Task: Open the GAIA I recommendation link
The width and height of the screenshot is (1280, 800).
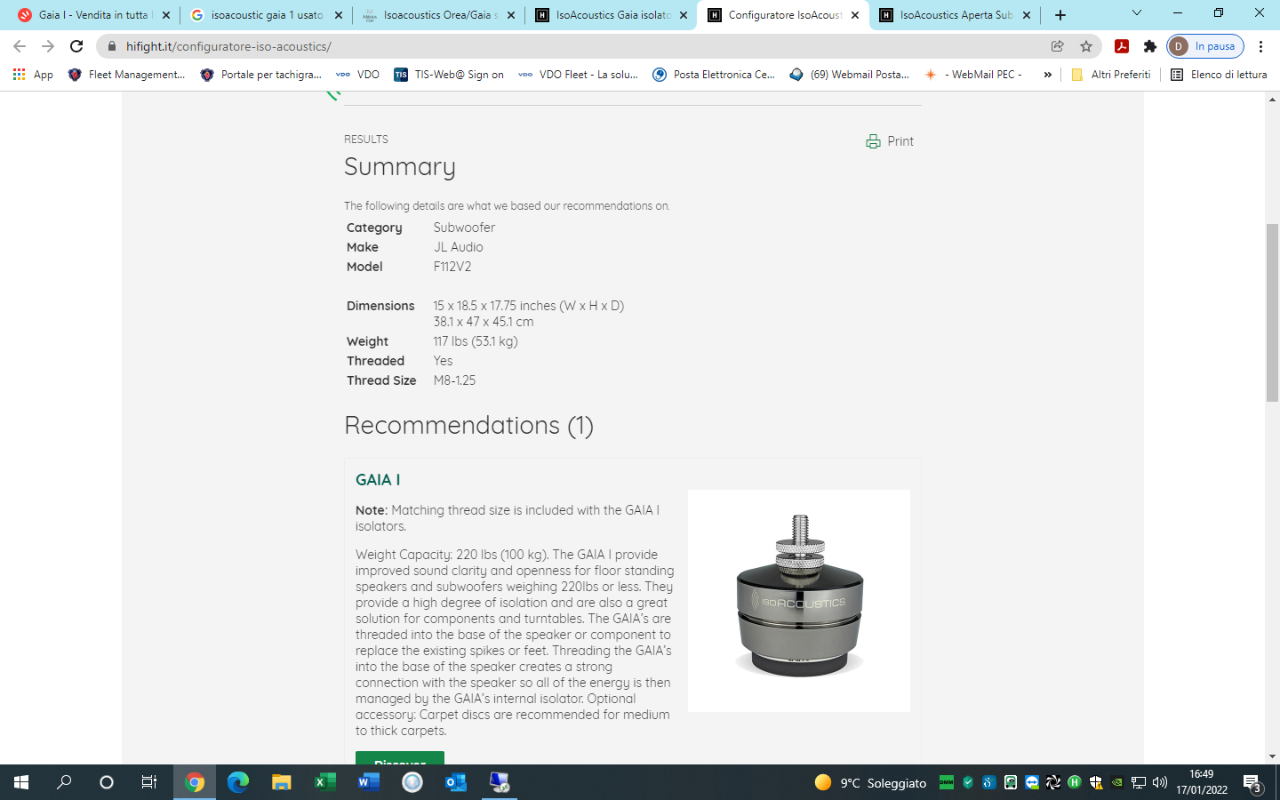Action: point(378,480)
